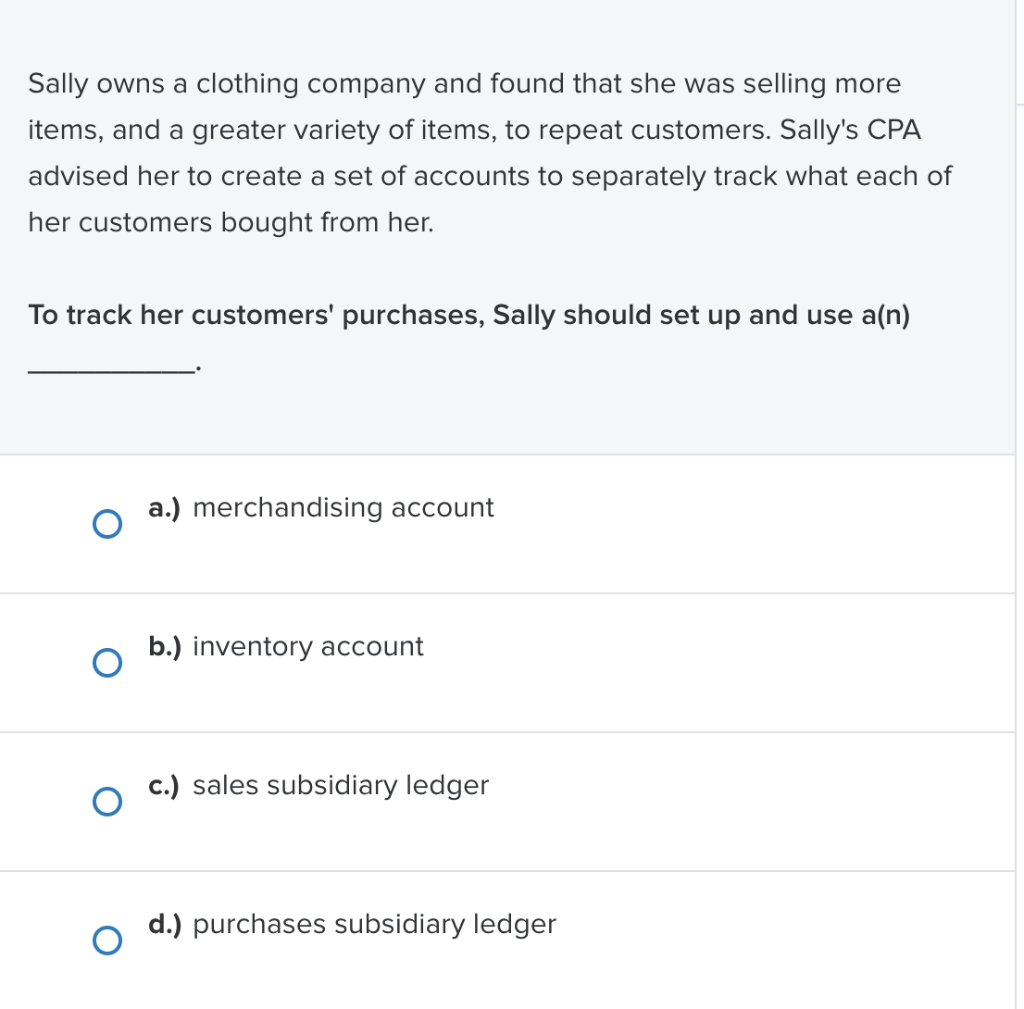Click the bold "a(n)" at the prompt's end
This screenshot has width=1024, height=1009.
click(x=885, y=316)
